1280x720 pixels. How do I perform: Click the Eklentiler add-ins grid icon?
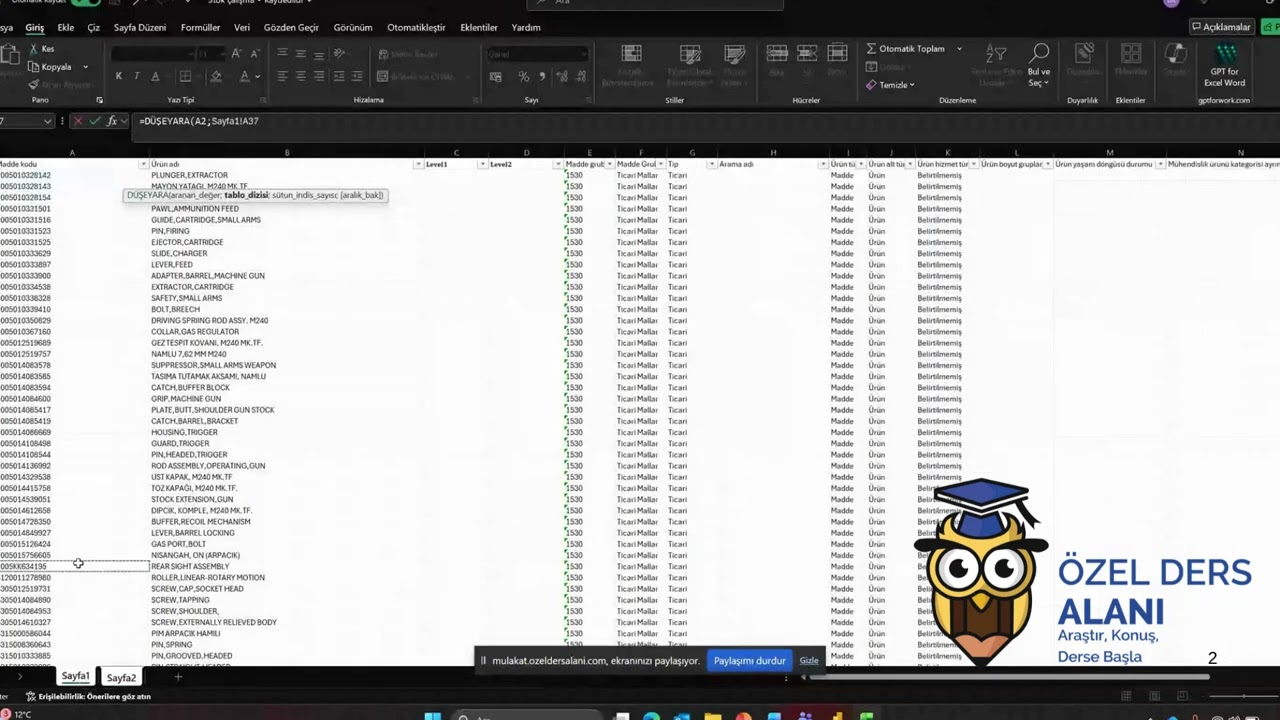(1131, 54)
